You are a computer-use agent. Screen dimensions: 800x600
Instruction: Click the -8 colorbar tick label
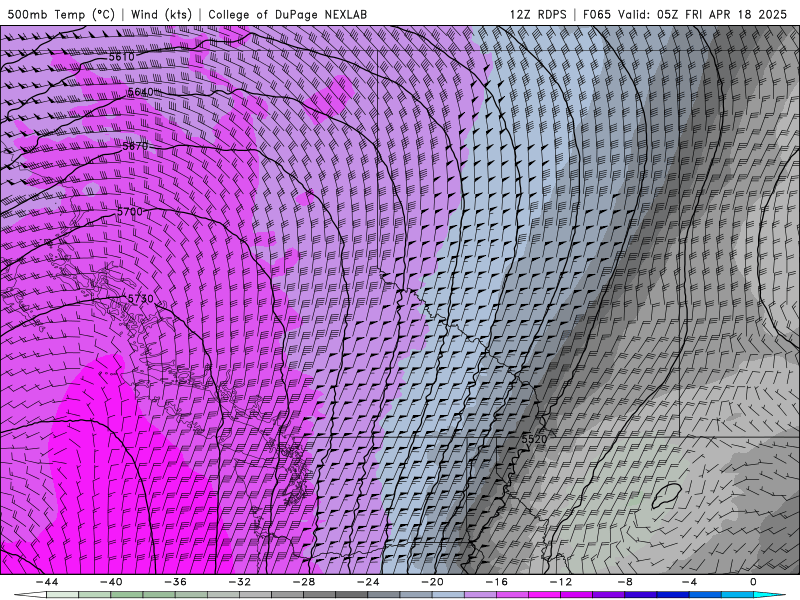626,582
